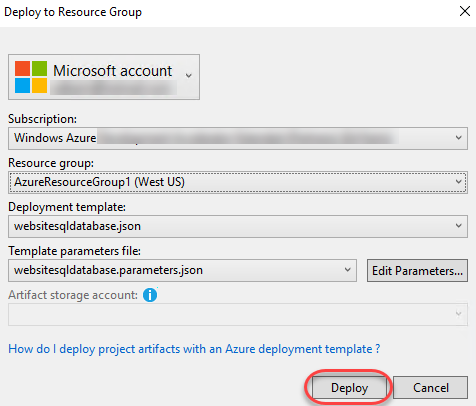This screenshot has height=406, width=476.
Task: Select the websitesqldatabase.parameters.json field
Action: point(182,270)
